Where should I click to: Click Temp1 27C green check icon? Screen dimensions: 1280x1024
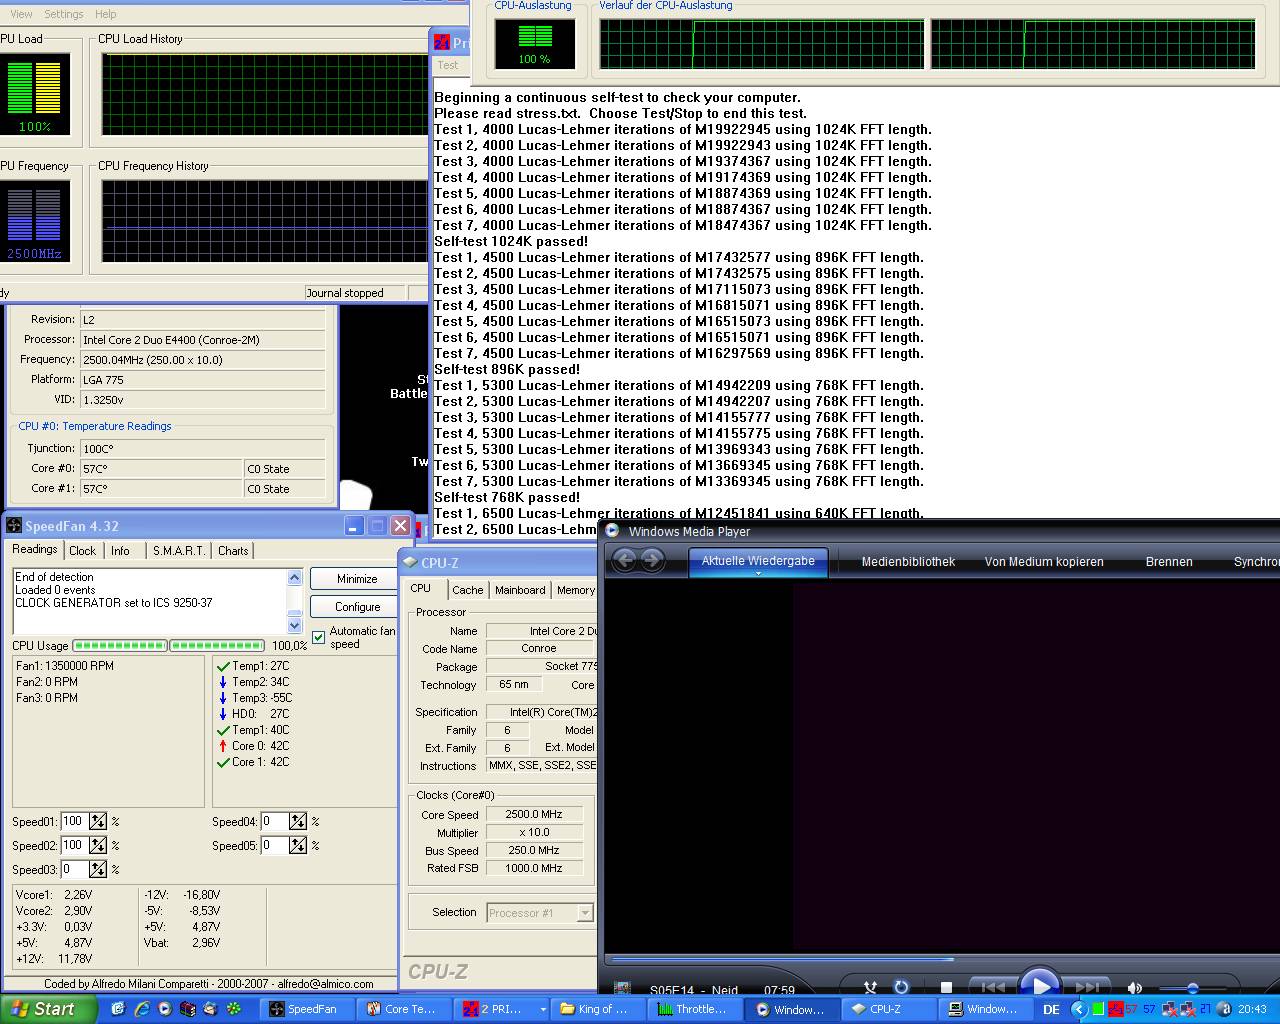[x=223, y=666]
